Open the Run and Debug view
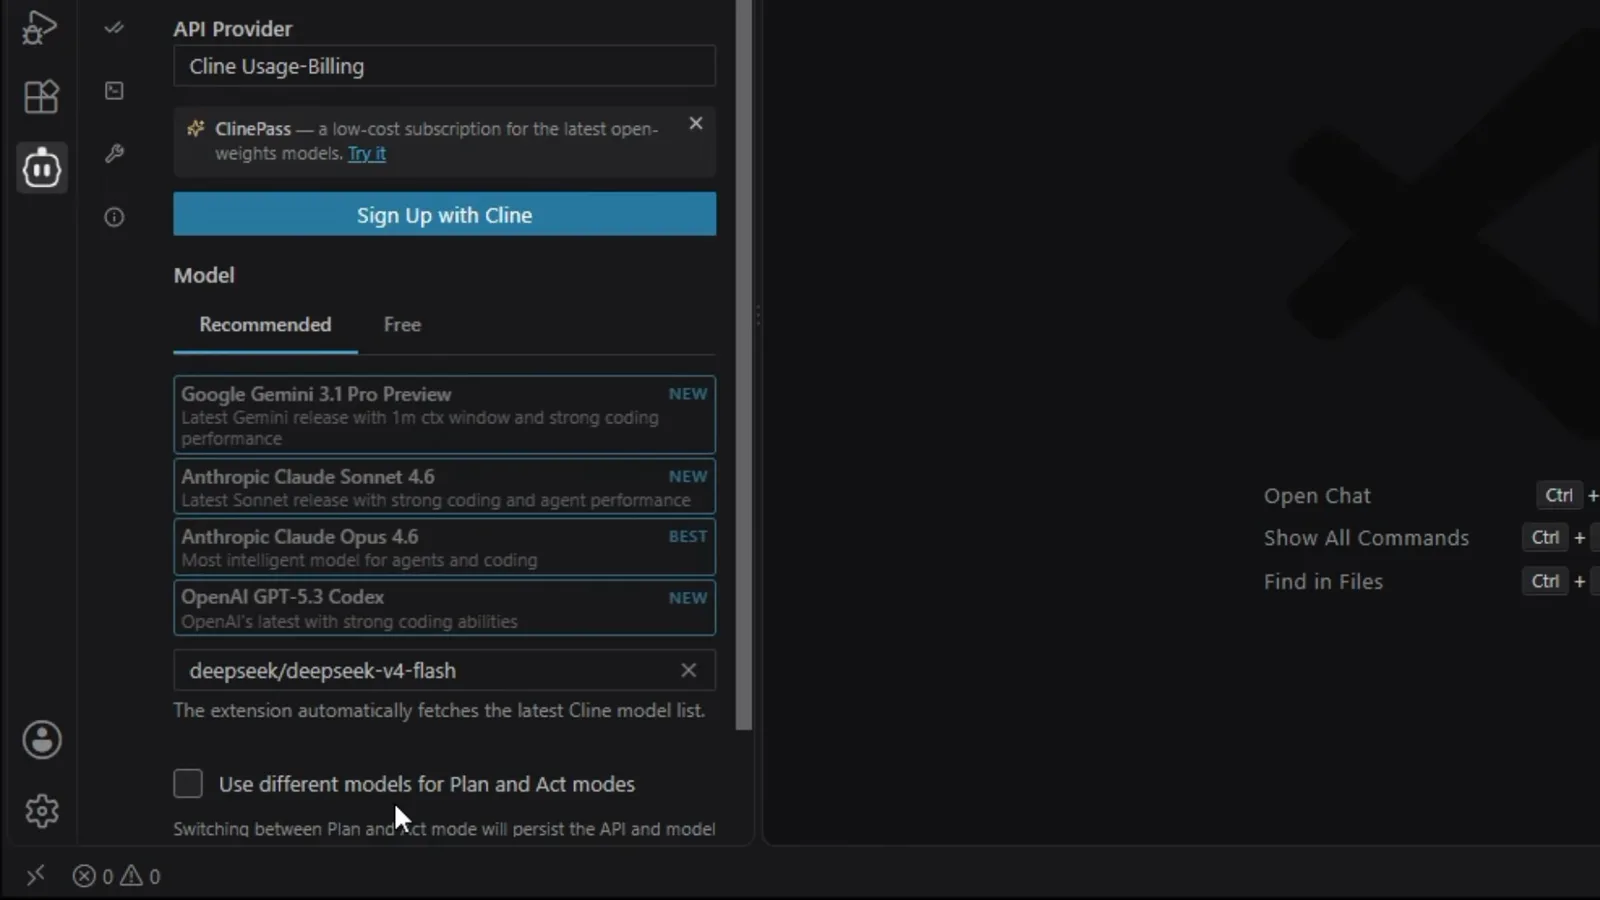The width and height of the screenshot is (1600, 900). click(x=40, y=27)
